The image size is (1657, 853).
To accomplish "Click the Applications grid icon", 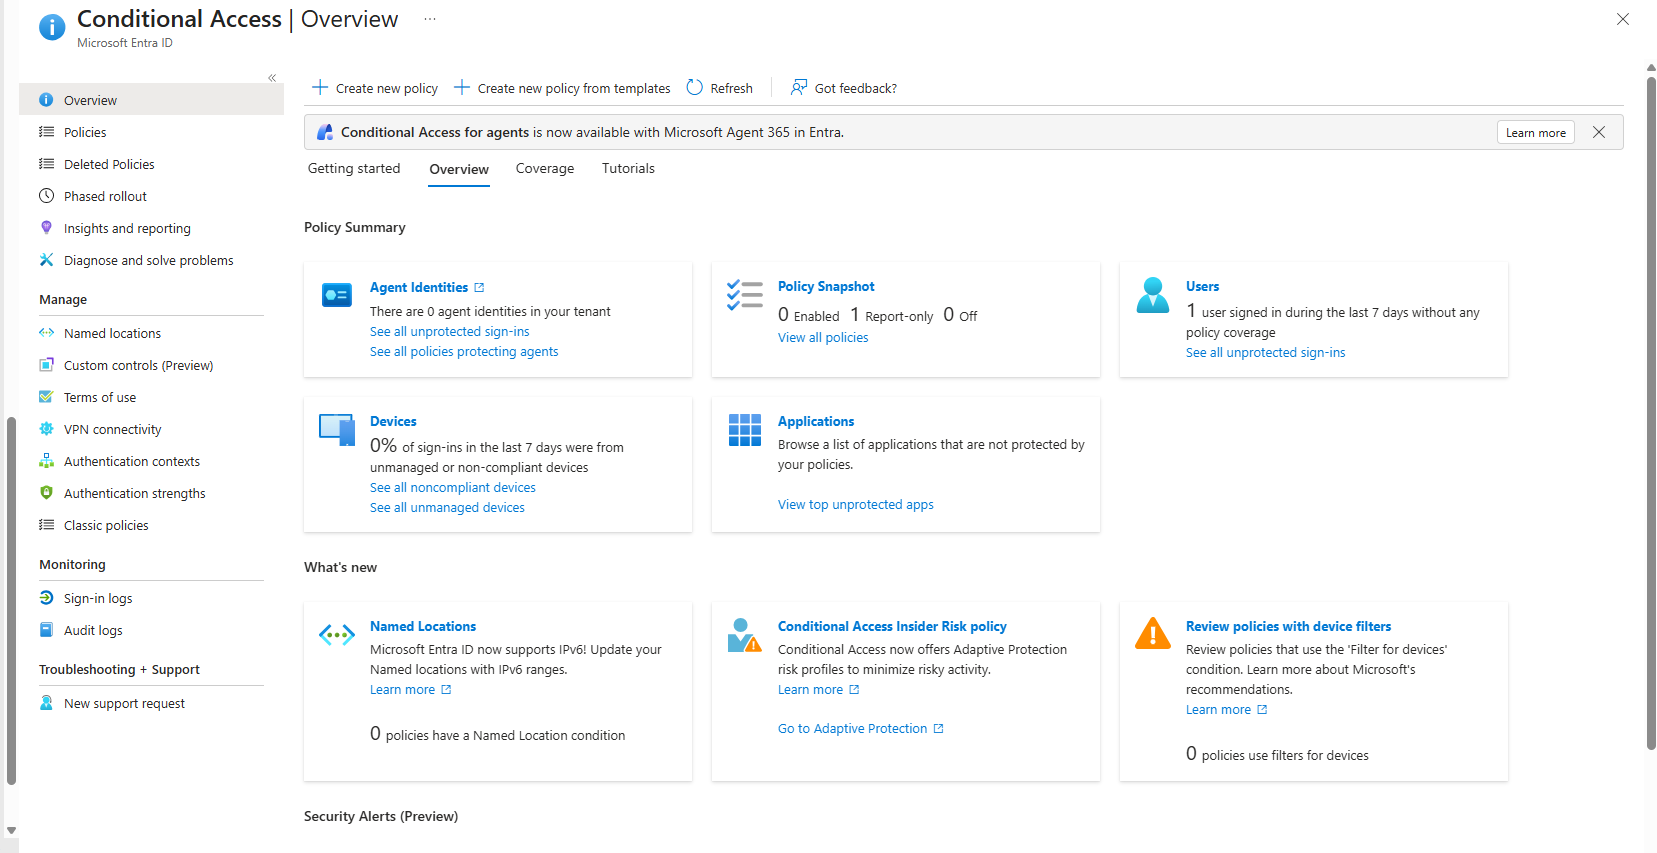I will click(x=745, y=430).
